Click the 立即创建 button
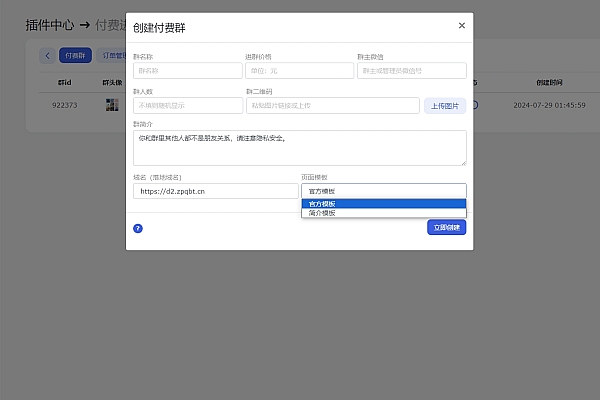 pos(447,227)
